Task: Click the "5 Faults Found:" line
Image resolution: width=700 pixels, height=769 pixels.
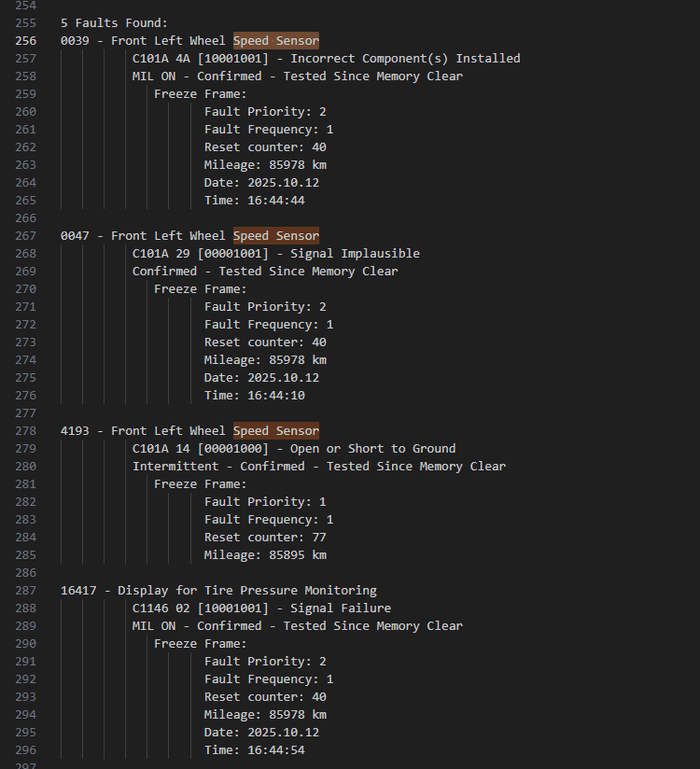Action: [114, 23]
